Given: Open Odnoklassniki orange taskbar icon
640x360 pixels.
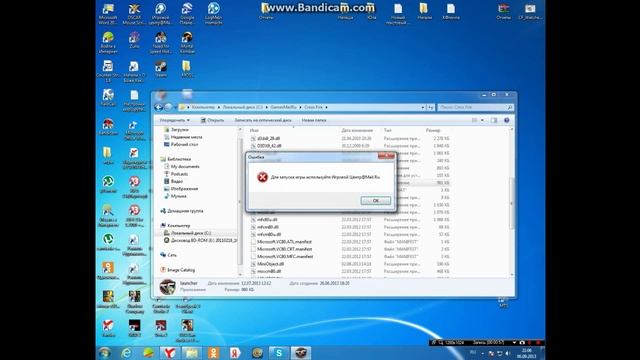Looking at the screenshot, I should (213, 353).
